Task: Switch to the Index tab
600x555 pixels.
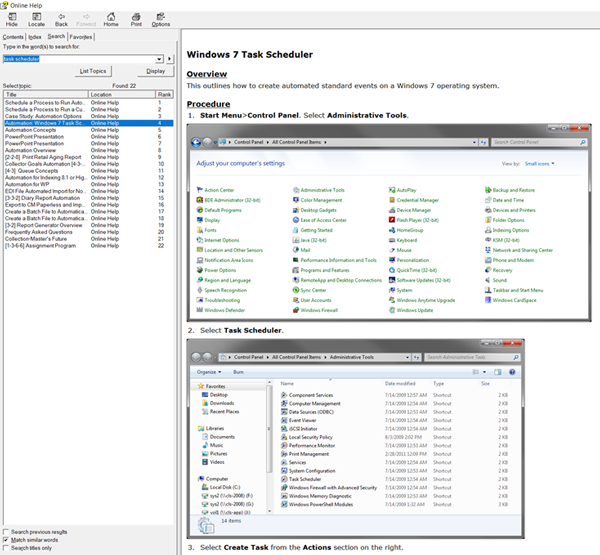Action: click(x=35, y=37)
